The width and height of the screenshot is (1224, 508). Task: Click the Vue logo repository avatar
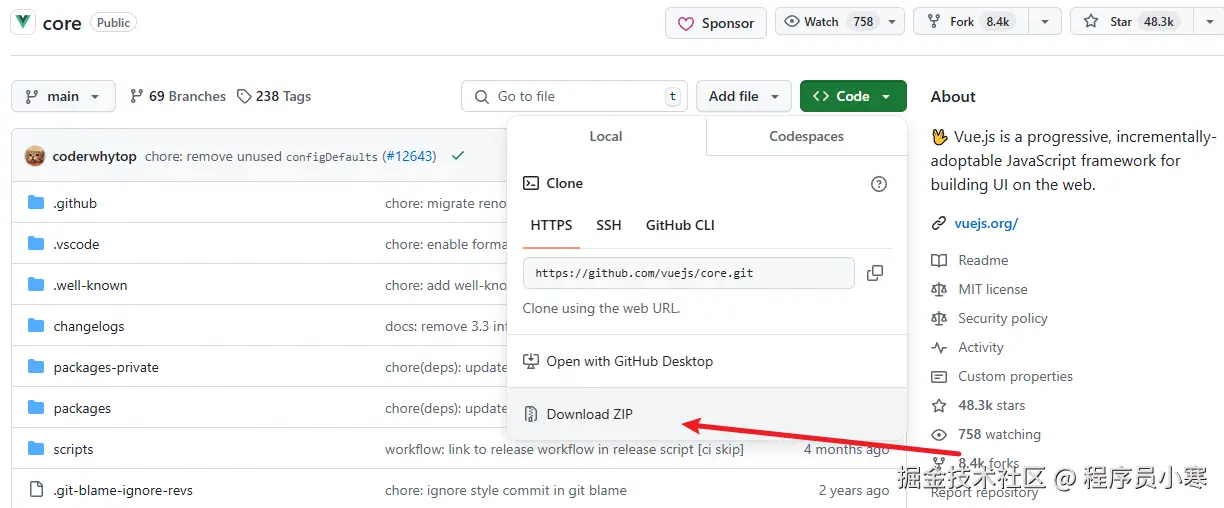[22, 22]
